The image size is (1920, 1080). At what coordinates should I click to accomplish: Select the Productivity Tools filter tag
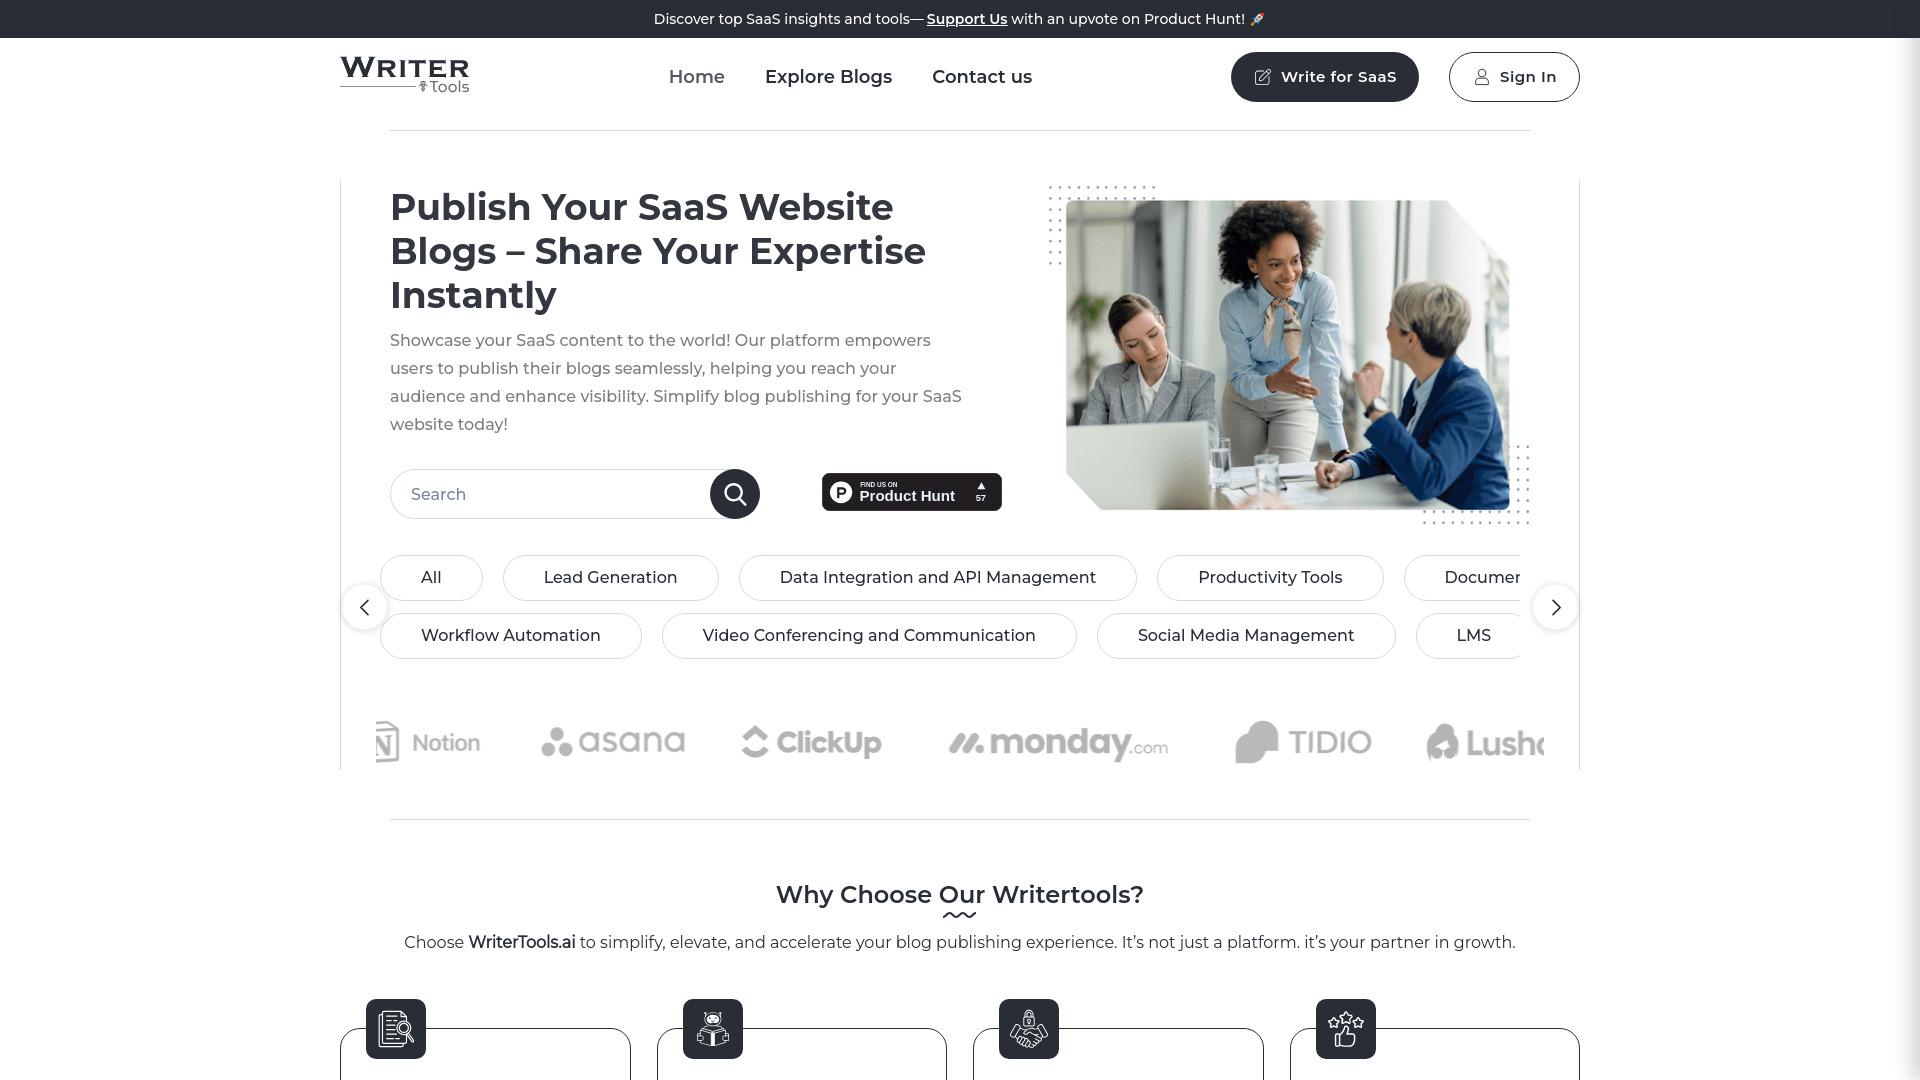[1270, 576]
